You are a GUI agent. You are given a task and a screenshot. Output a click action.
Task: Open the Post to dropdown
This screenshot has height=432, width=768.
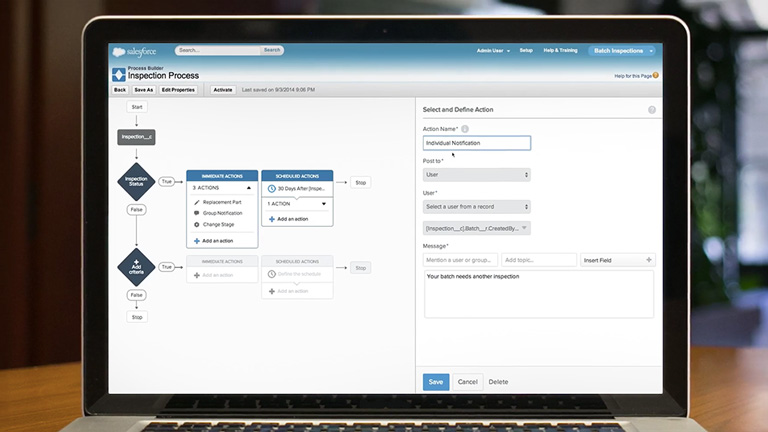[x=477, y=175]
